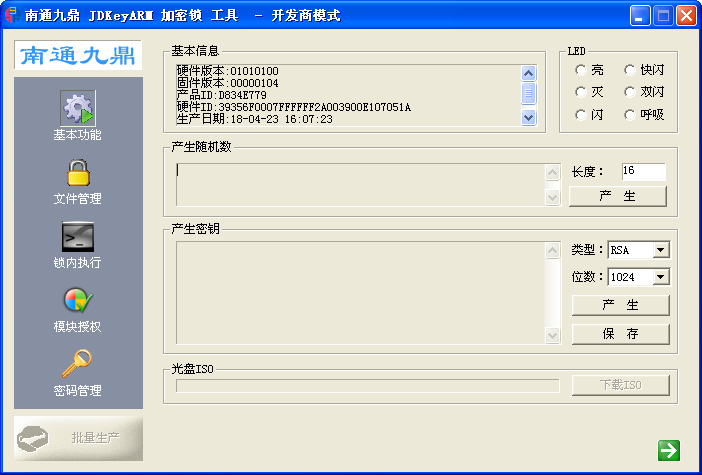
Task: Click the 密码管理 label in sidebar
Action: click(77, 391)
